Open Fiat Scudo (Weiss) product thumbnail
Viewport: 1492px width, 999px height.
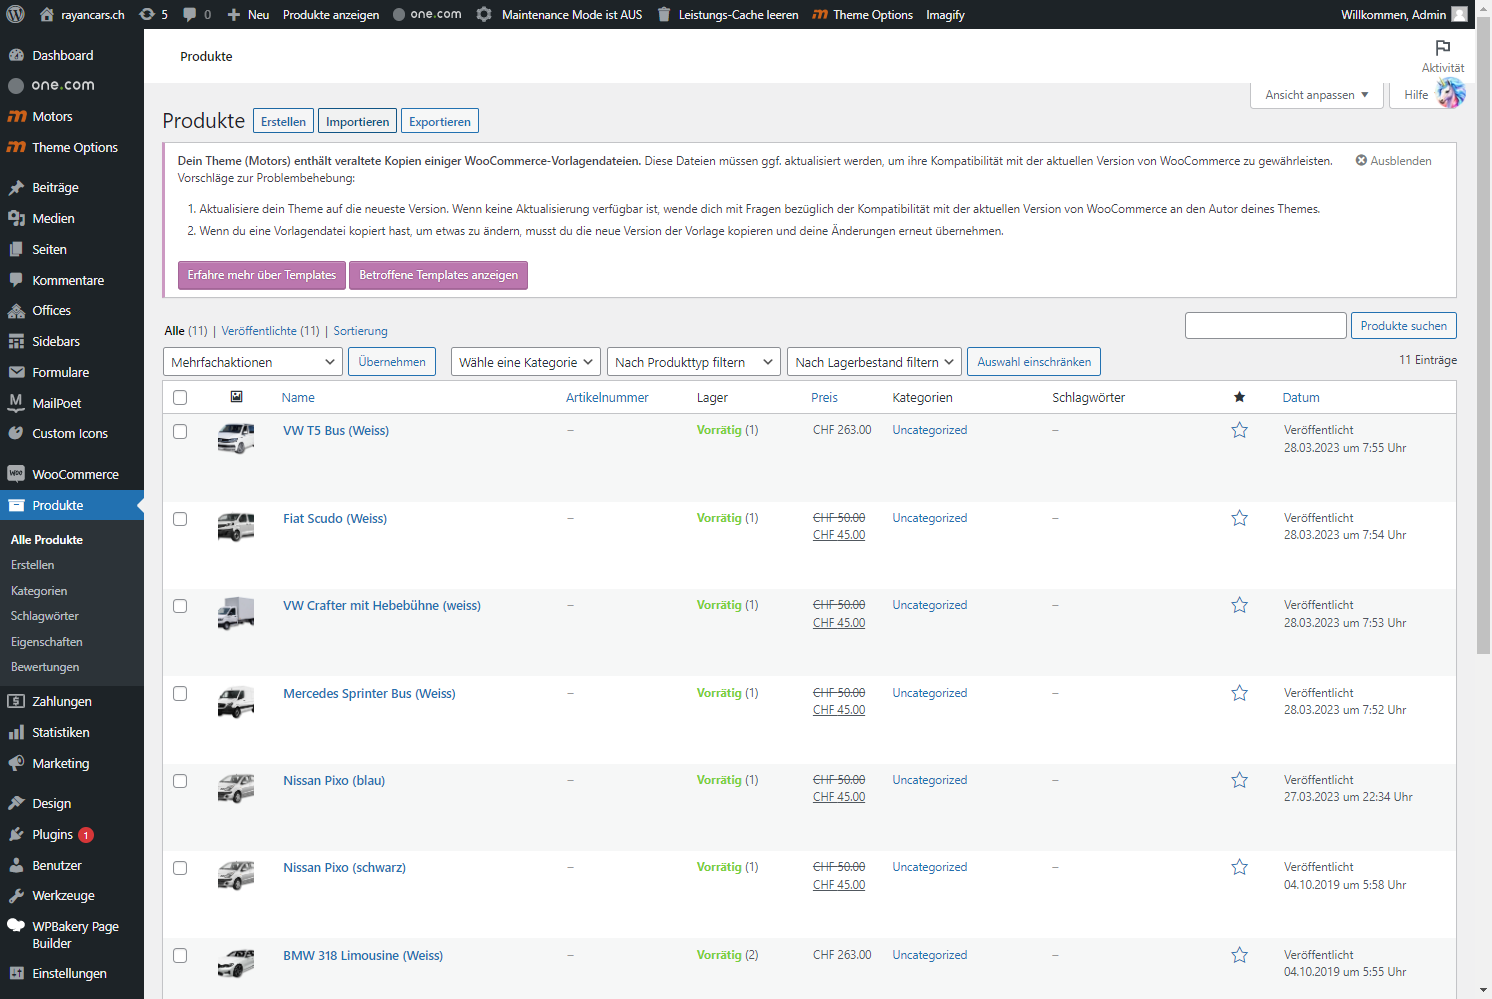(x=236, y=525)
